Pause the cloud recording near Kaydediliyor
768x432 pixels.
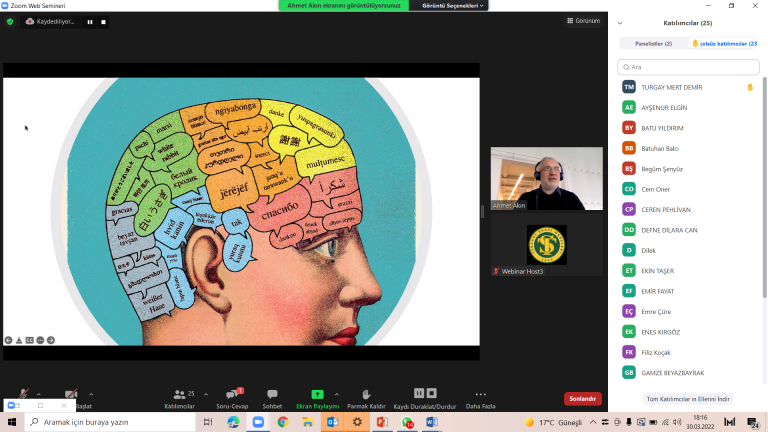click(x=90, y=22)
